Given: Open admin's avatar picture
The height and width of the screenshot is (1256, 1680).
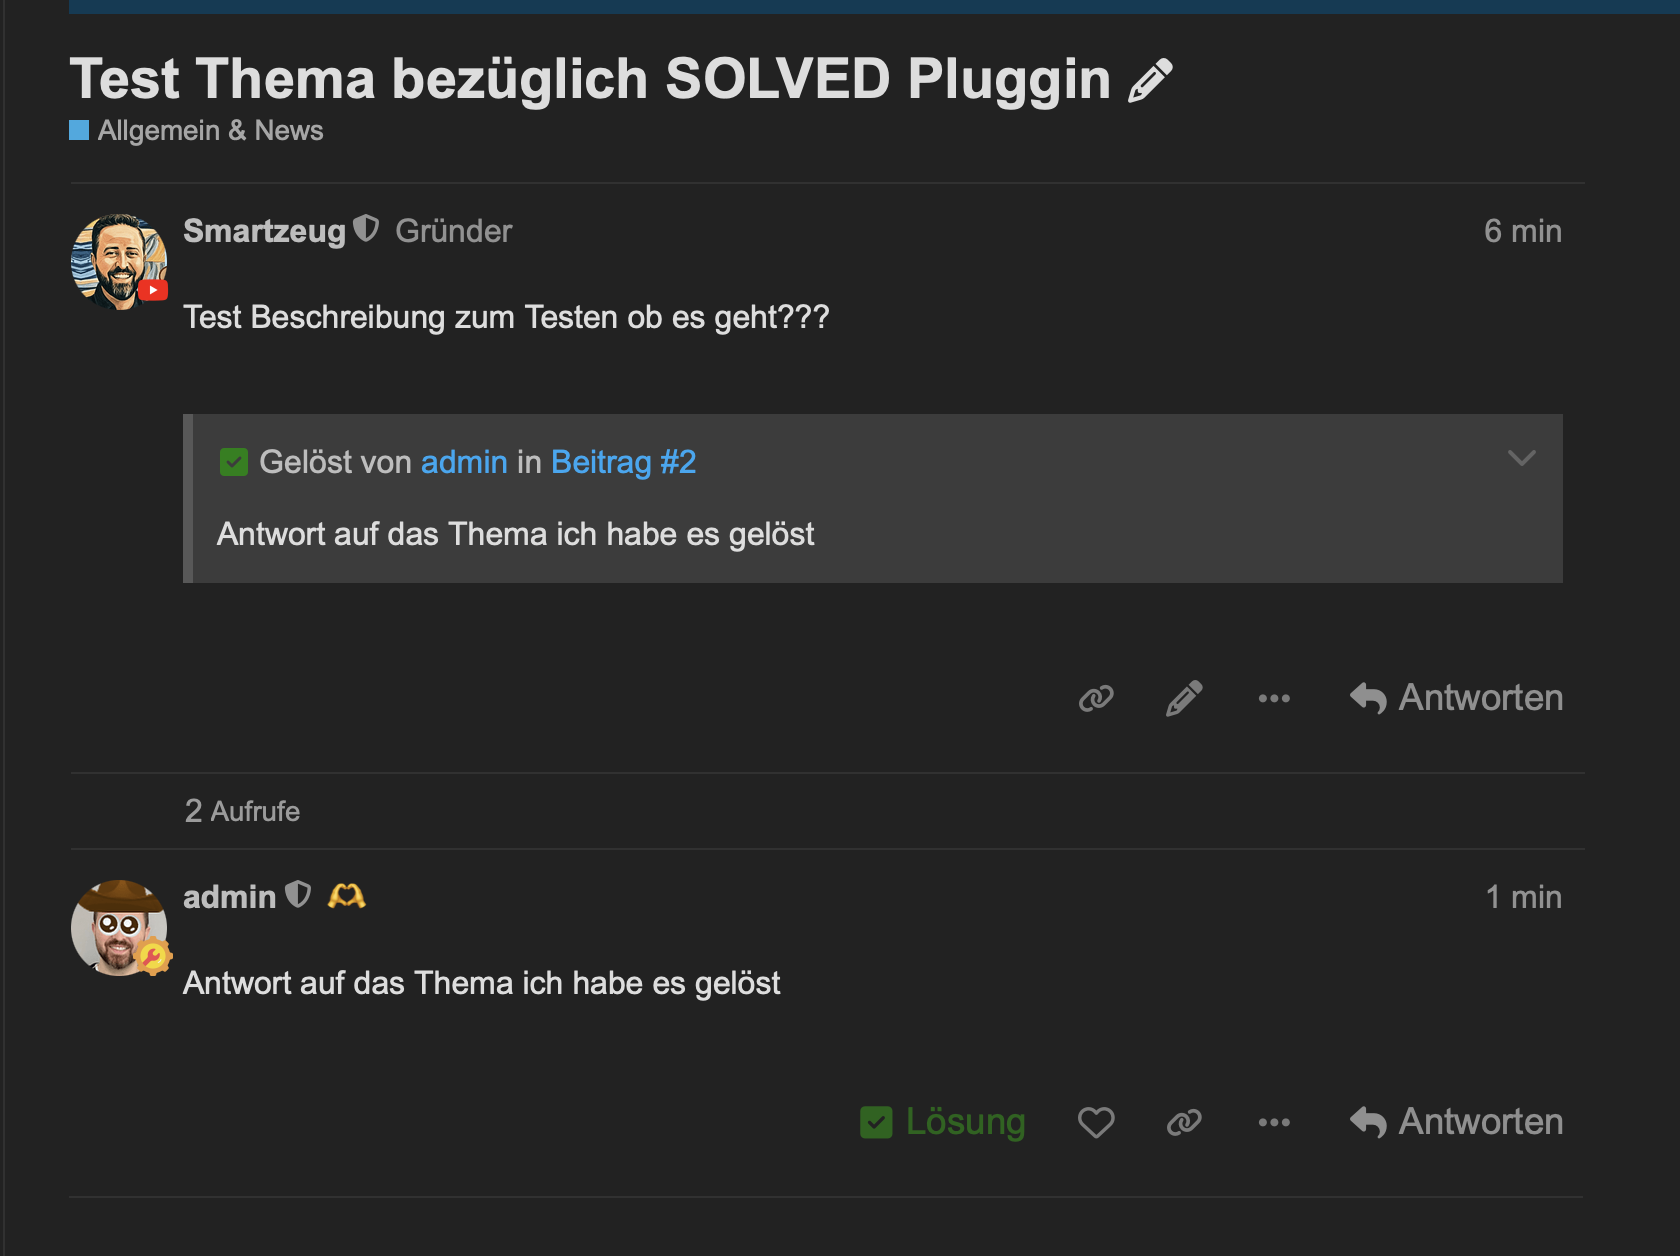Looking at the screenshot, I should tap(119, 927).
